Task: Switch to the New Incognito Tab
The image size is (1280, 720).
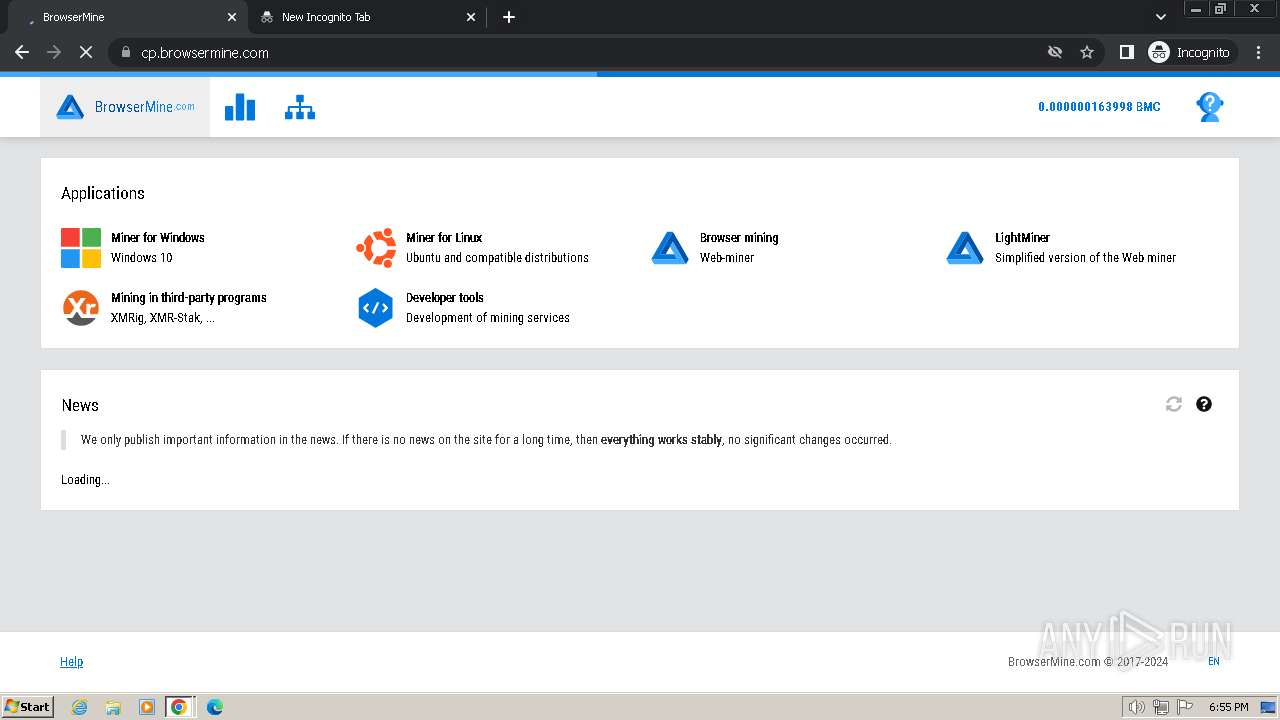Action: [x=365, y=17]
